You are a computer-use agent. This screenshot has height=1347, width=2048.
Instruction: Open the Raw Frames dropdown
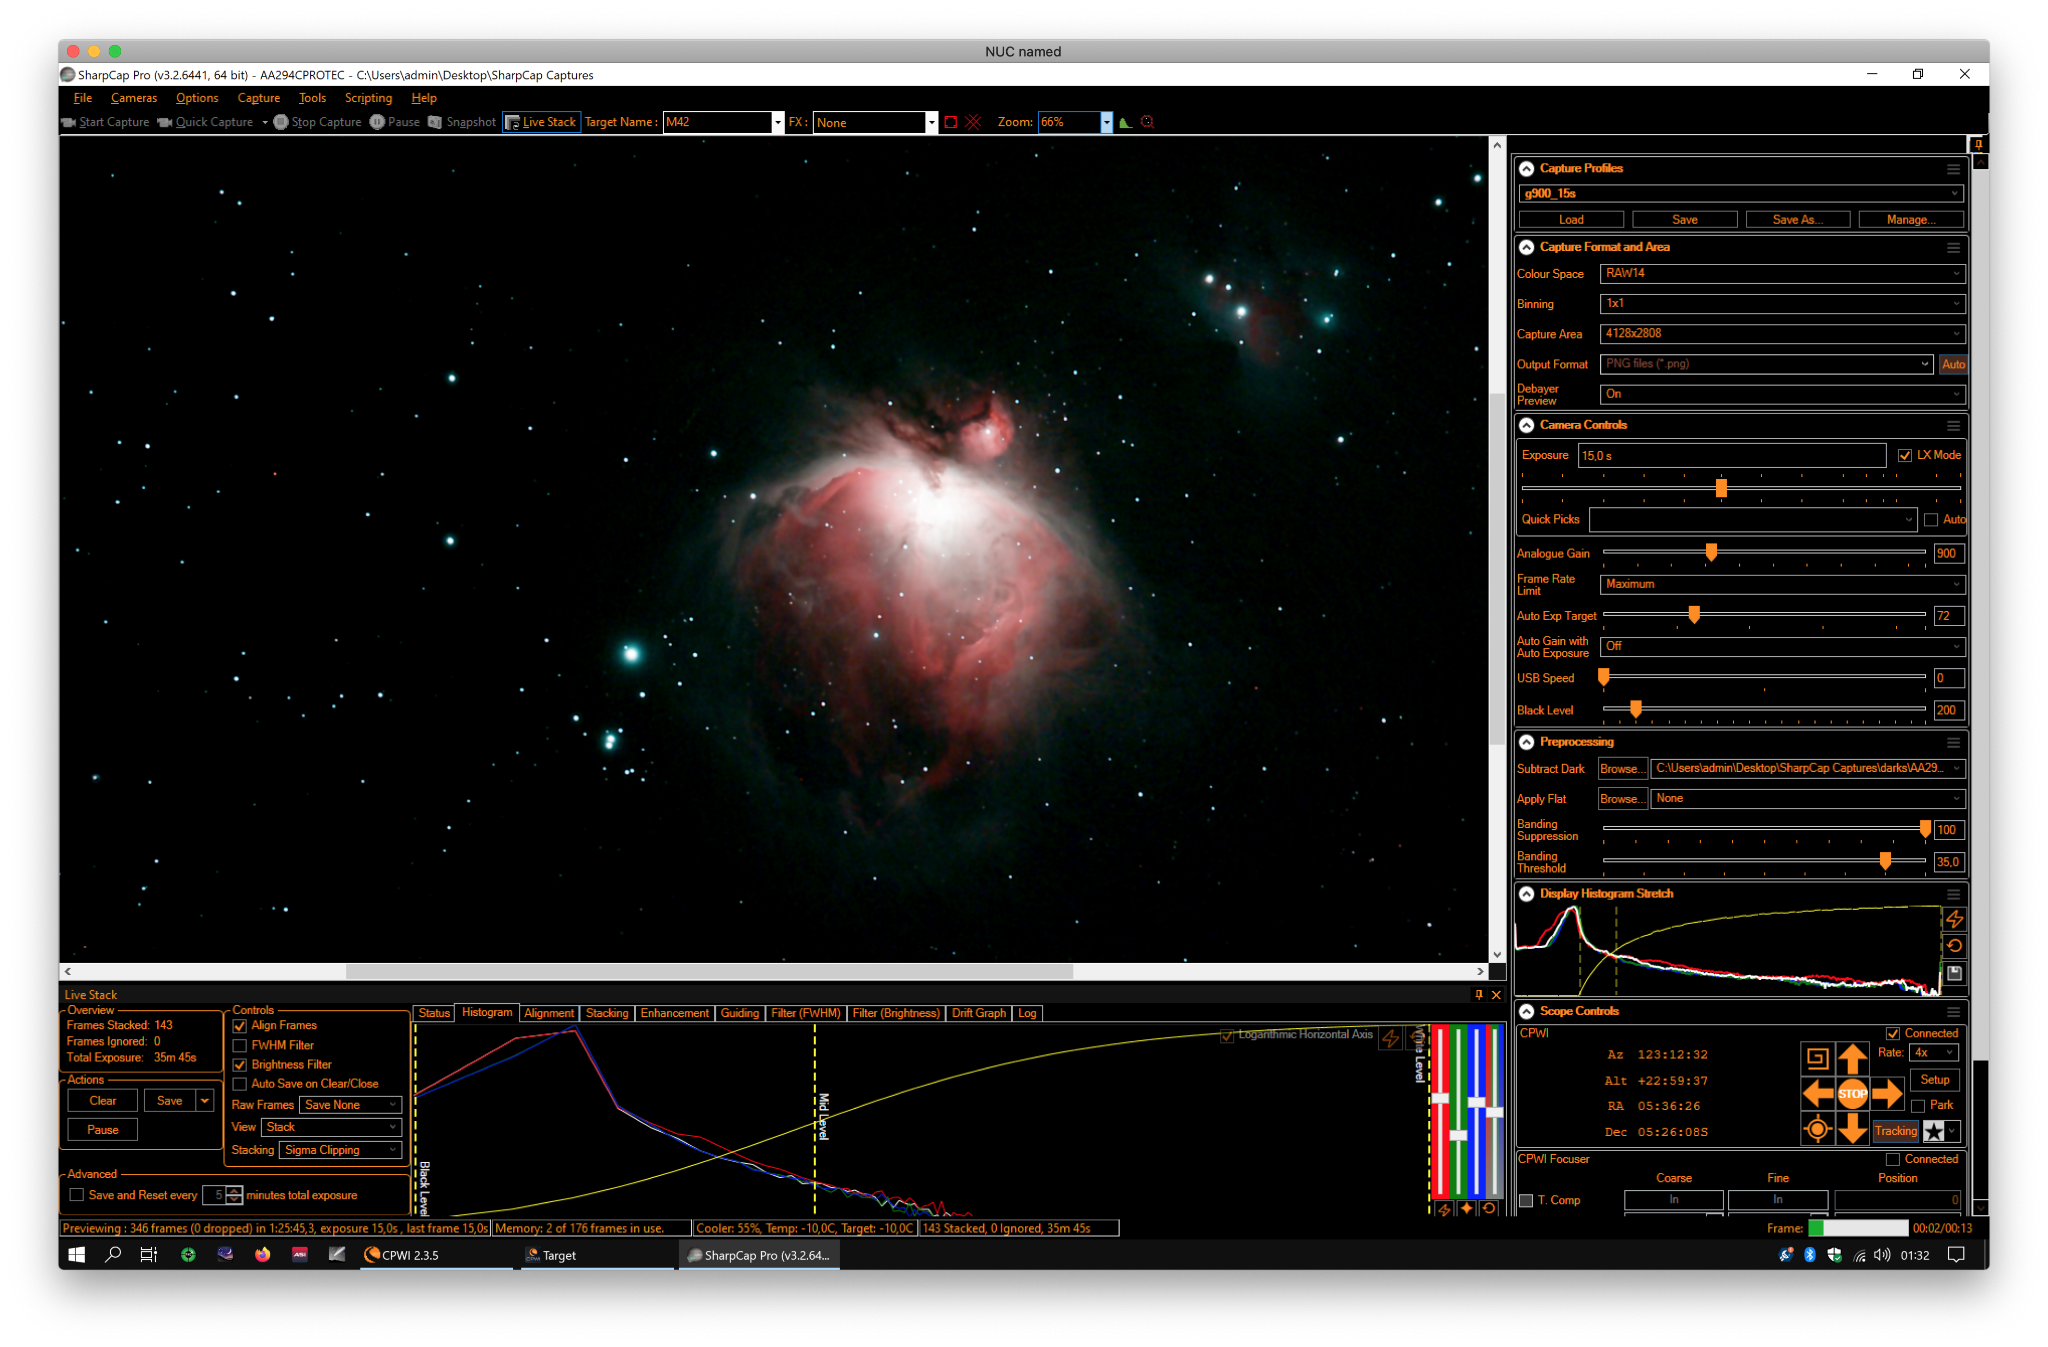coord(350,1105)
